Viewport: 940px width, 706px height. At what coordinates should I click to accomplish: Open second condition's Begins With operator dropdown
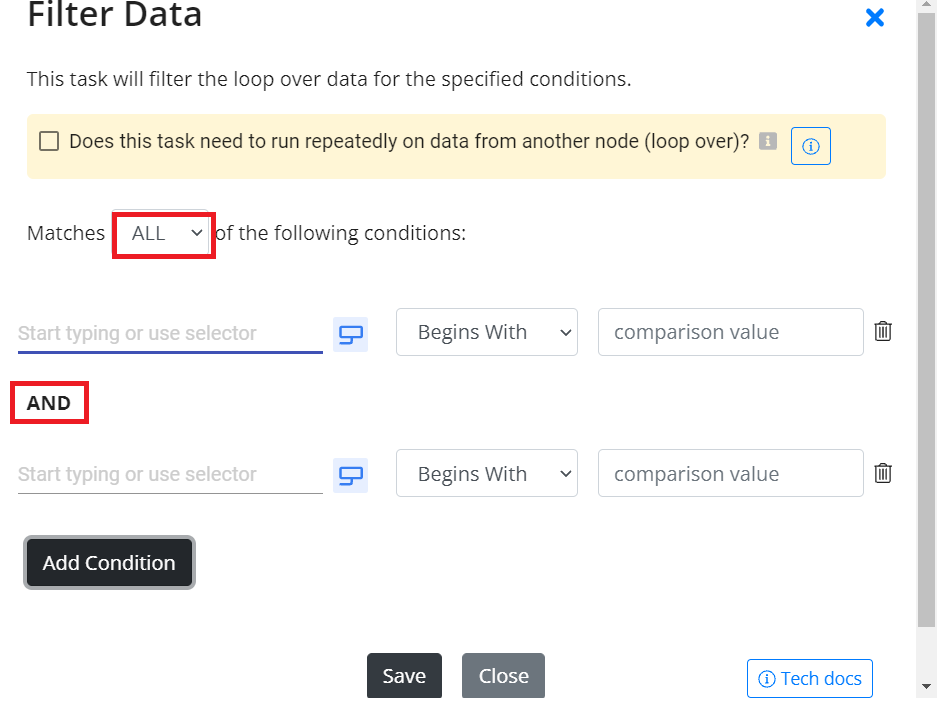pos(487,473)
